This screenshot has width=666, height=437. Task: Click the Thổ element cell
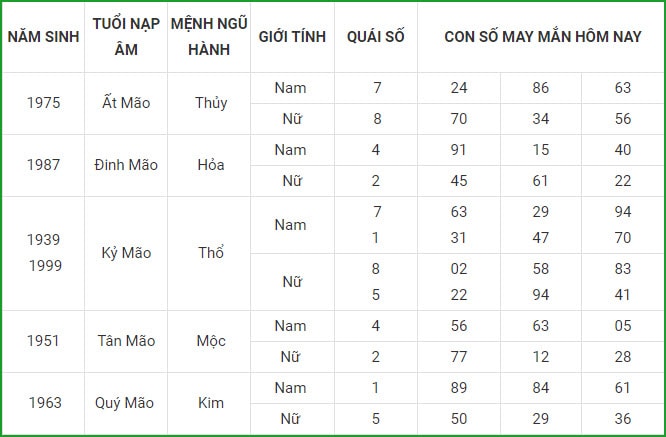point(209,253)
